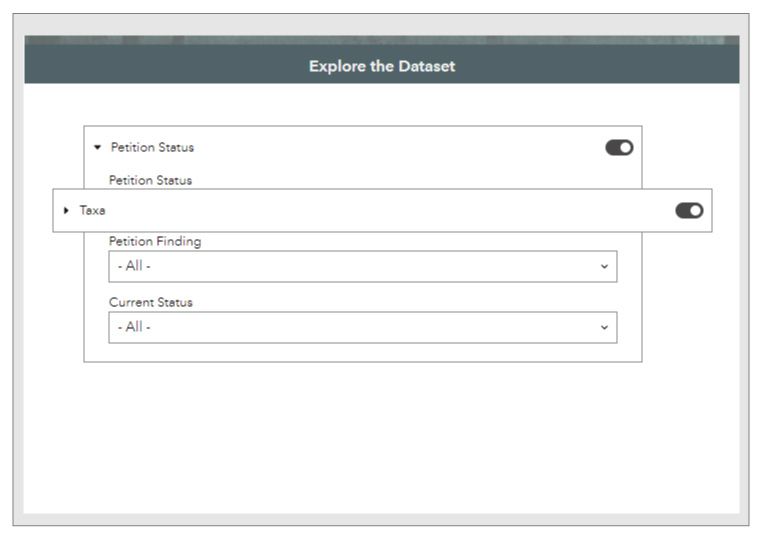757x534 pixels.
Task: Select '- All -' text in Petition Finding
Action: tap(134, 266)
